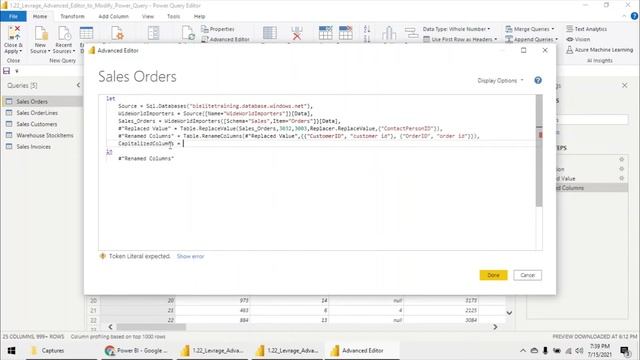Open the Display Options dropdown
The image size is (640, 360).
click(500, 80)
